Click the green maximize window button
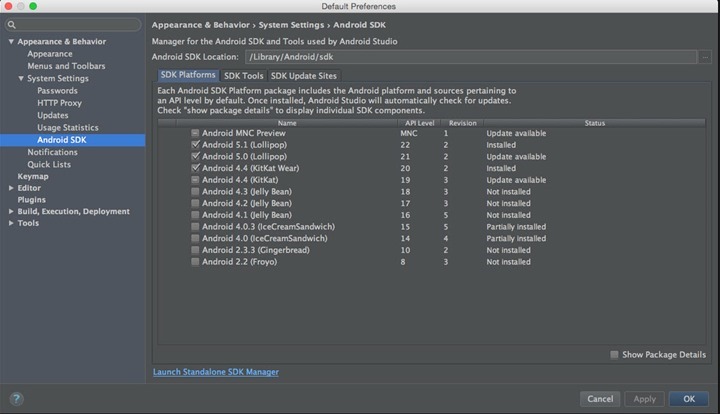Screen dimensions: 720x414 coord(33,6)
